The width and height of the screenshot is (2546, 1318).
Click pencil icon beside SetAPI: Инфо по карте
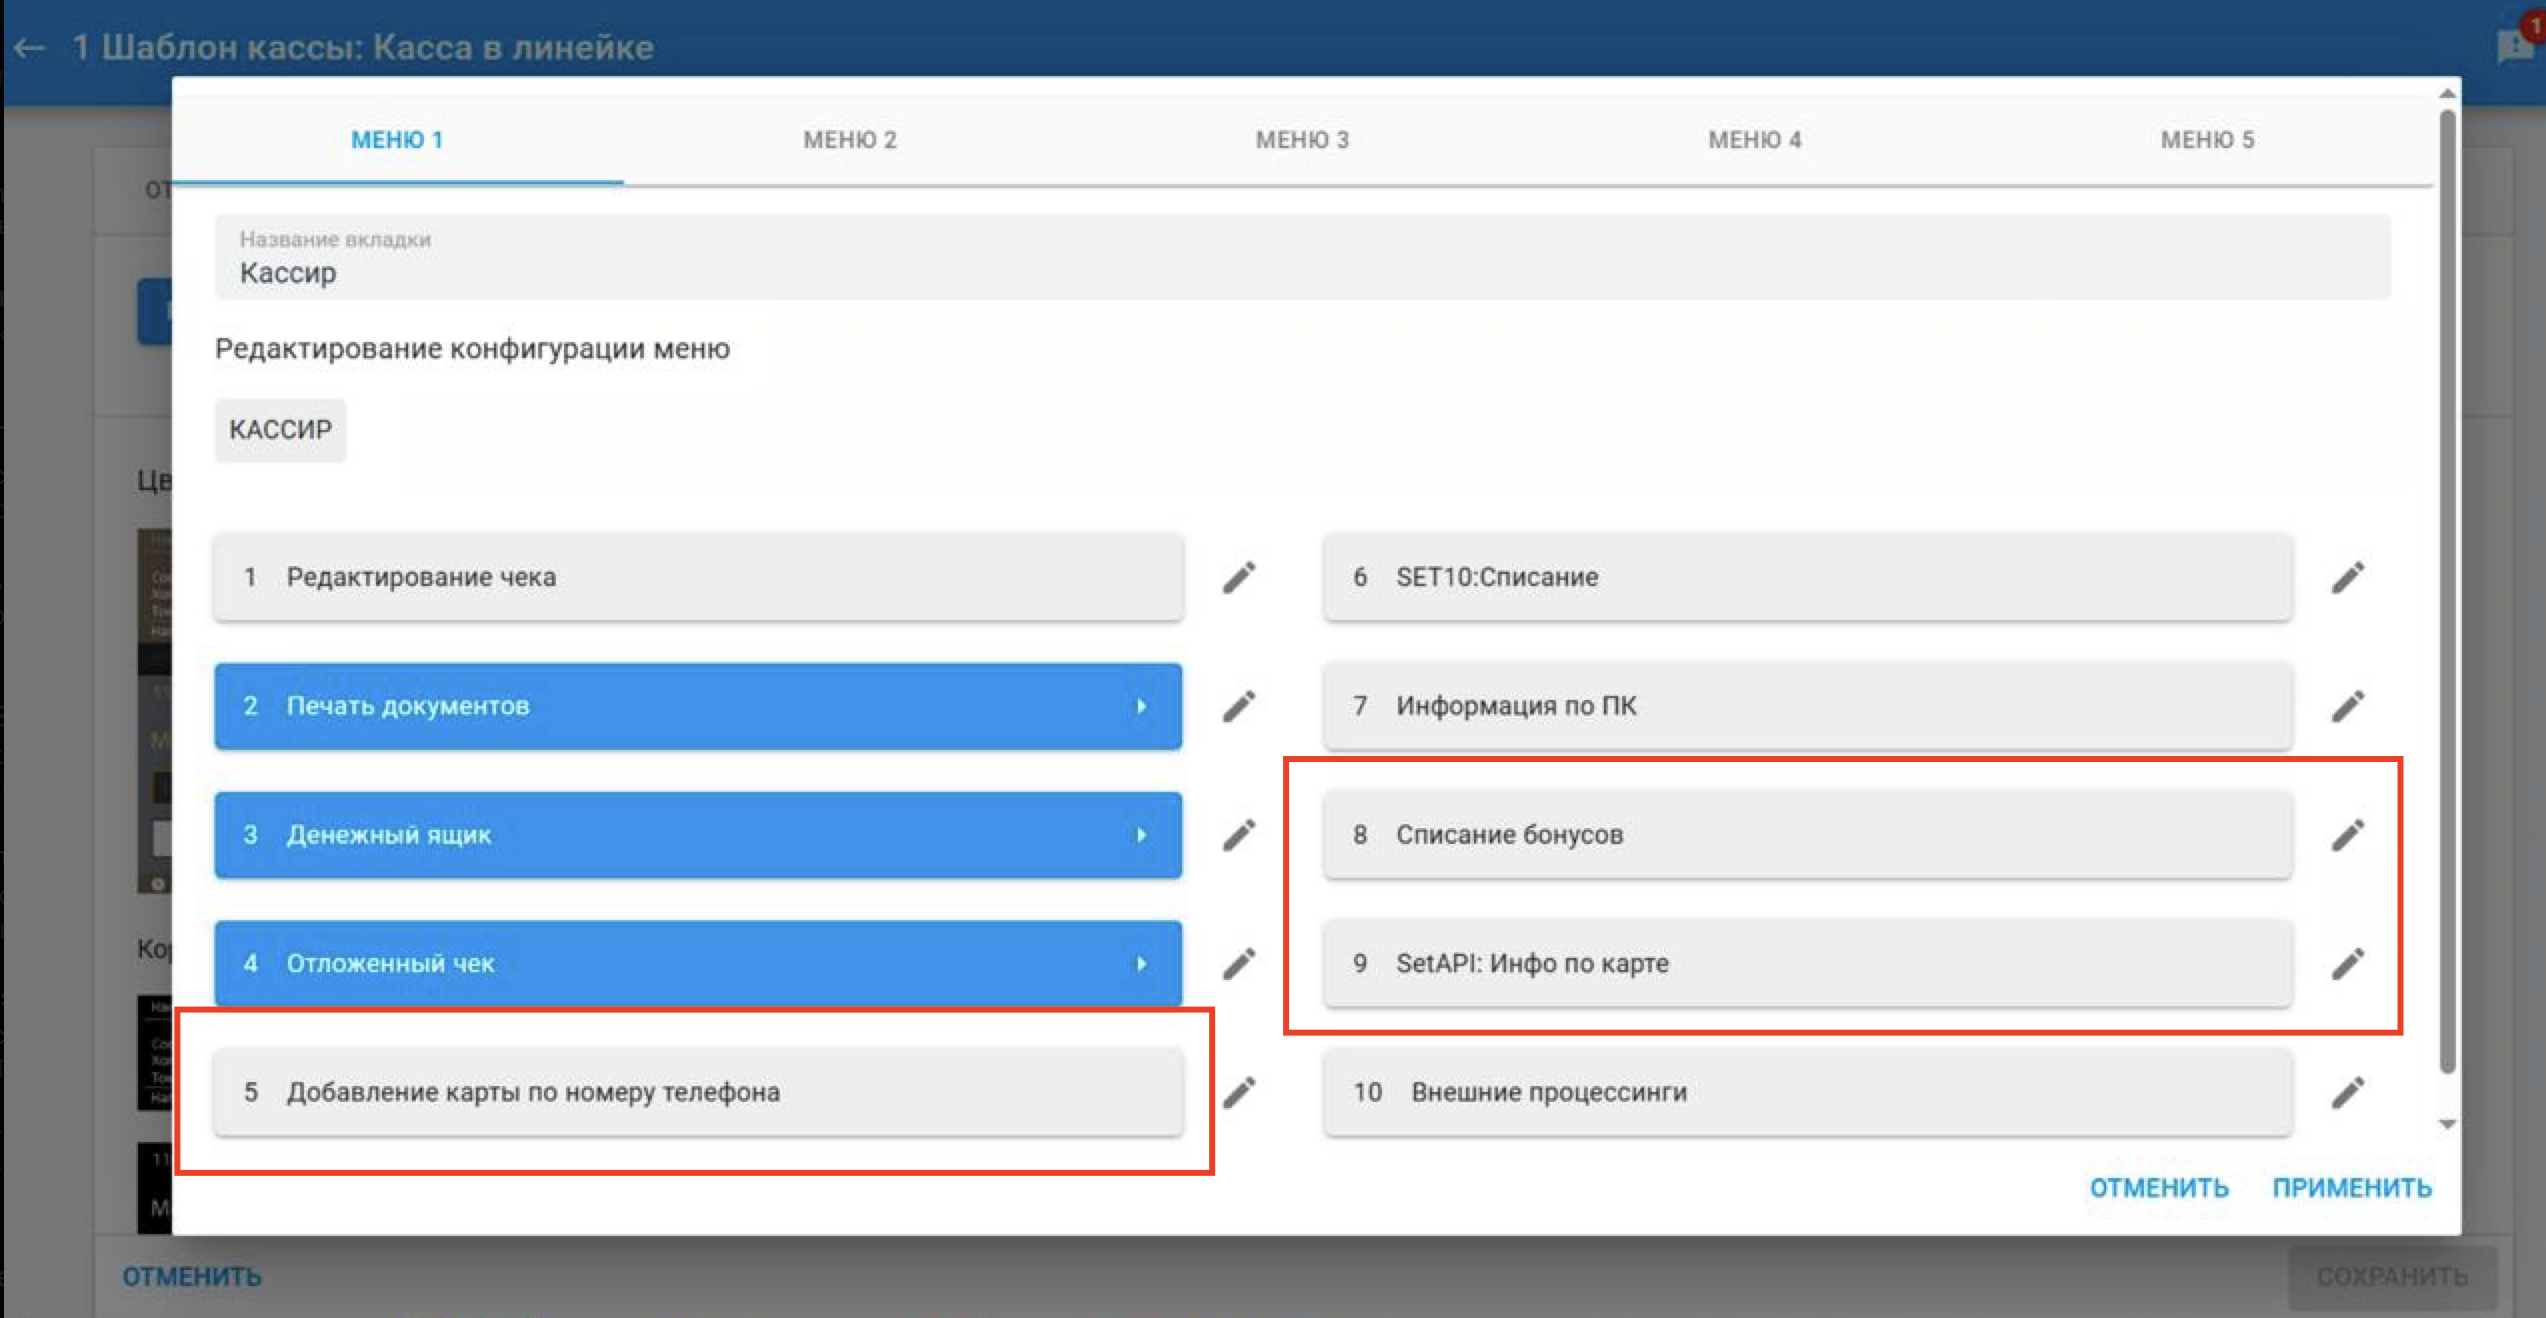pos(2348,964)
